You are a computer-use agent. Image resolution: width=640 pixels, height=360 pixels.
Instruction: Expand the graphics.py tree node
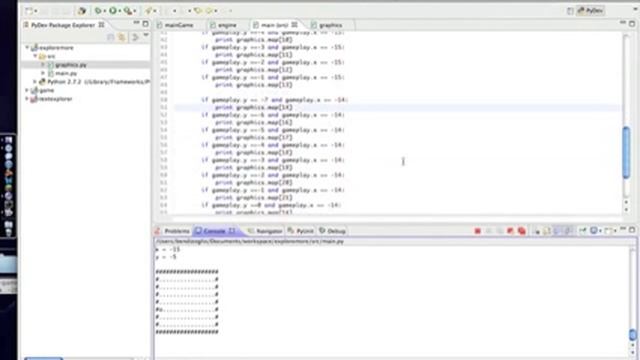pyautogui.click(x=43, y=64)
